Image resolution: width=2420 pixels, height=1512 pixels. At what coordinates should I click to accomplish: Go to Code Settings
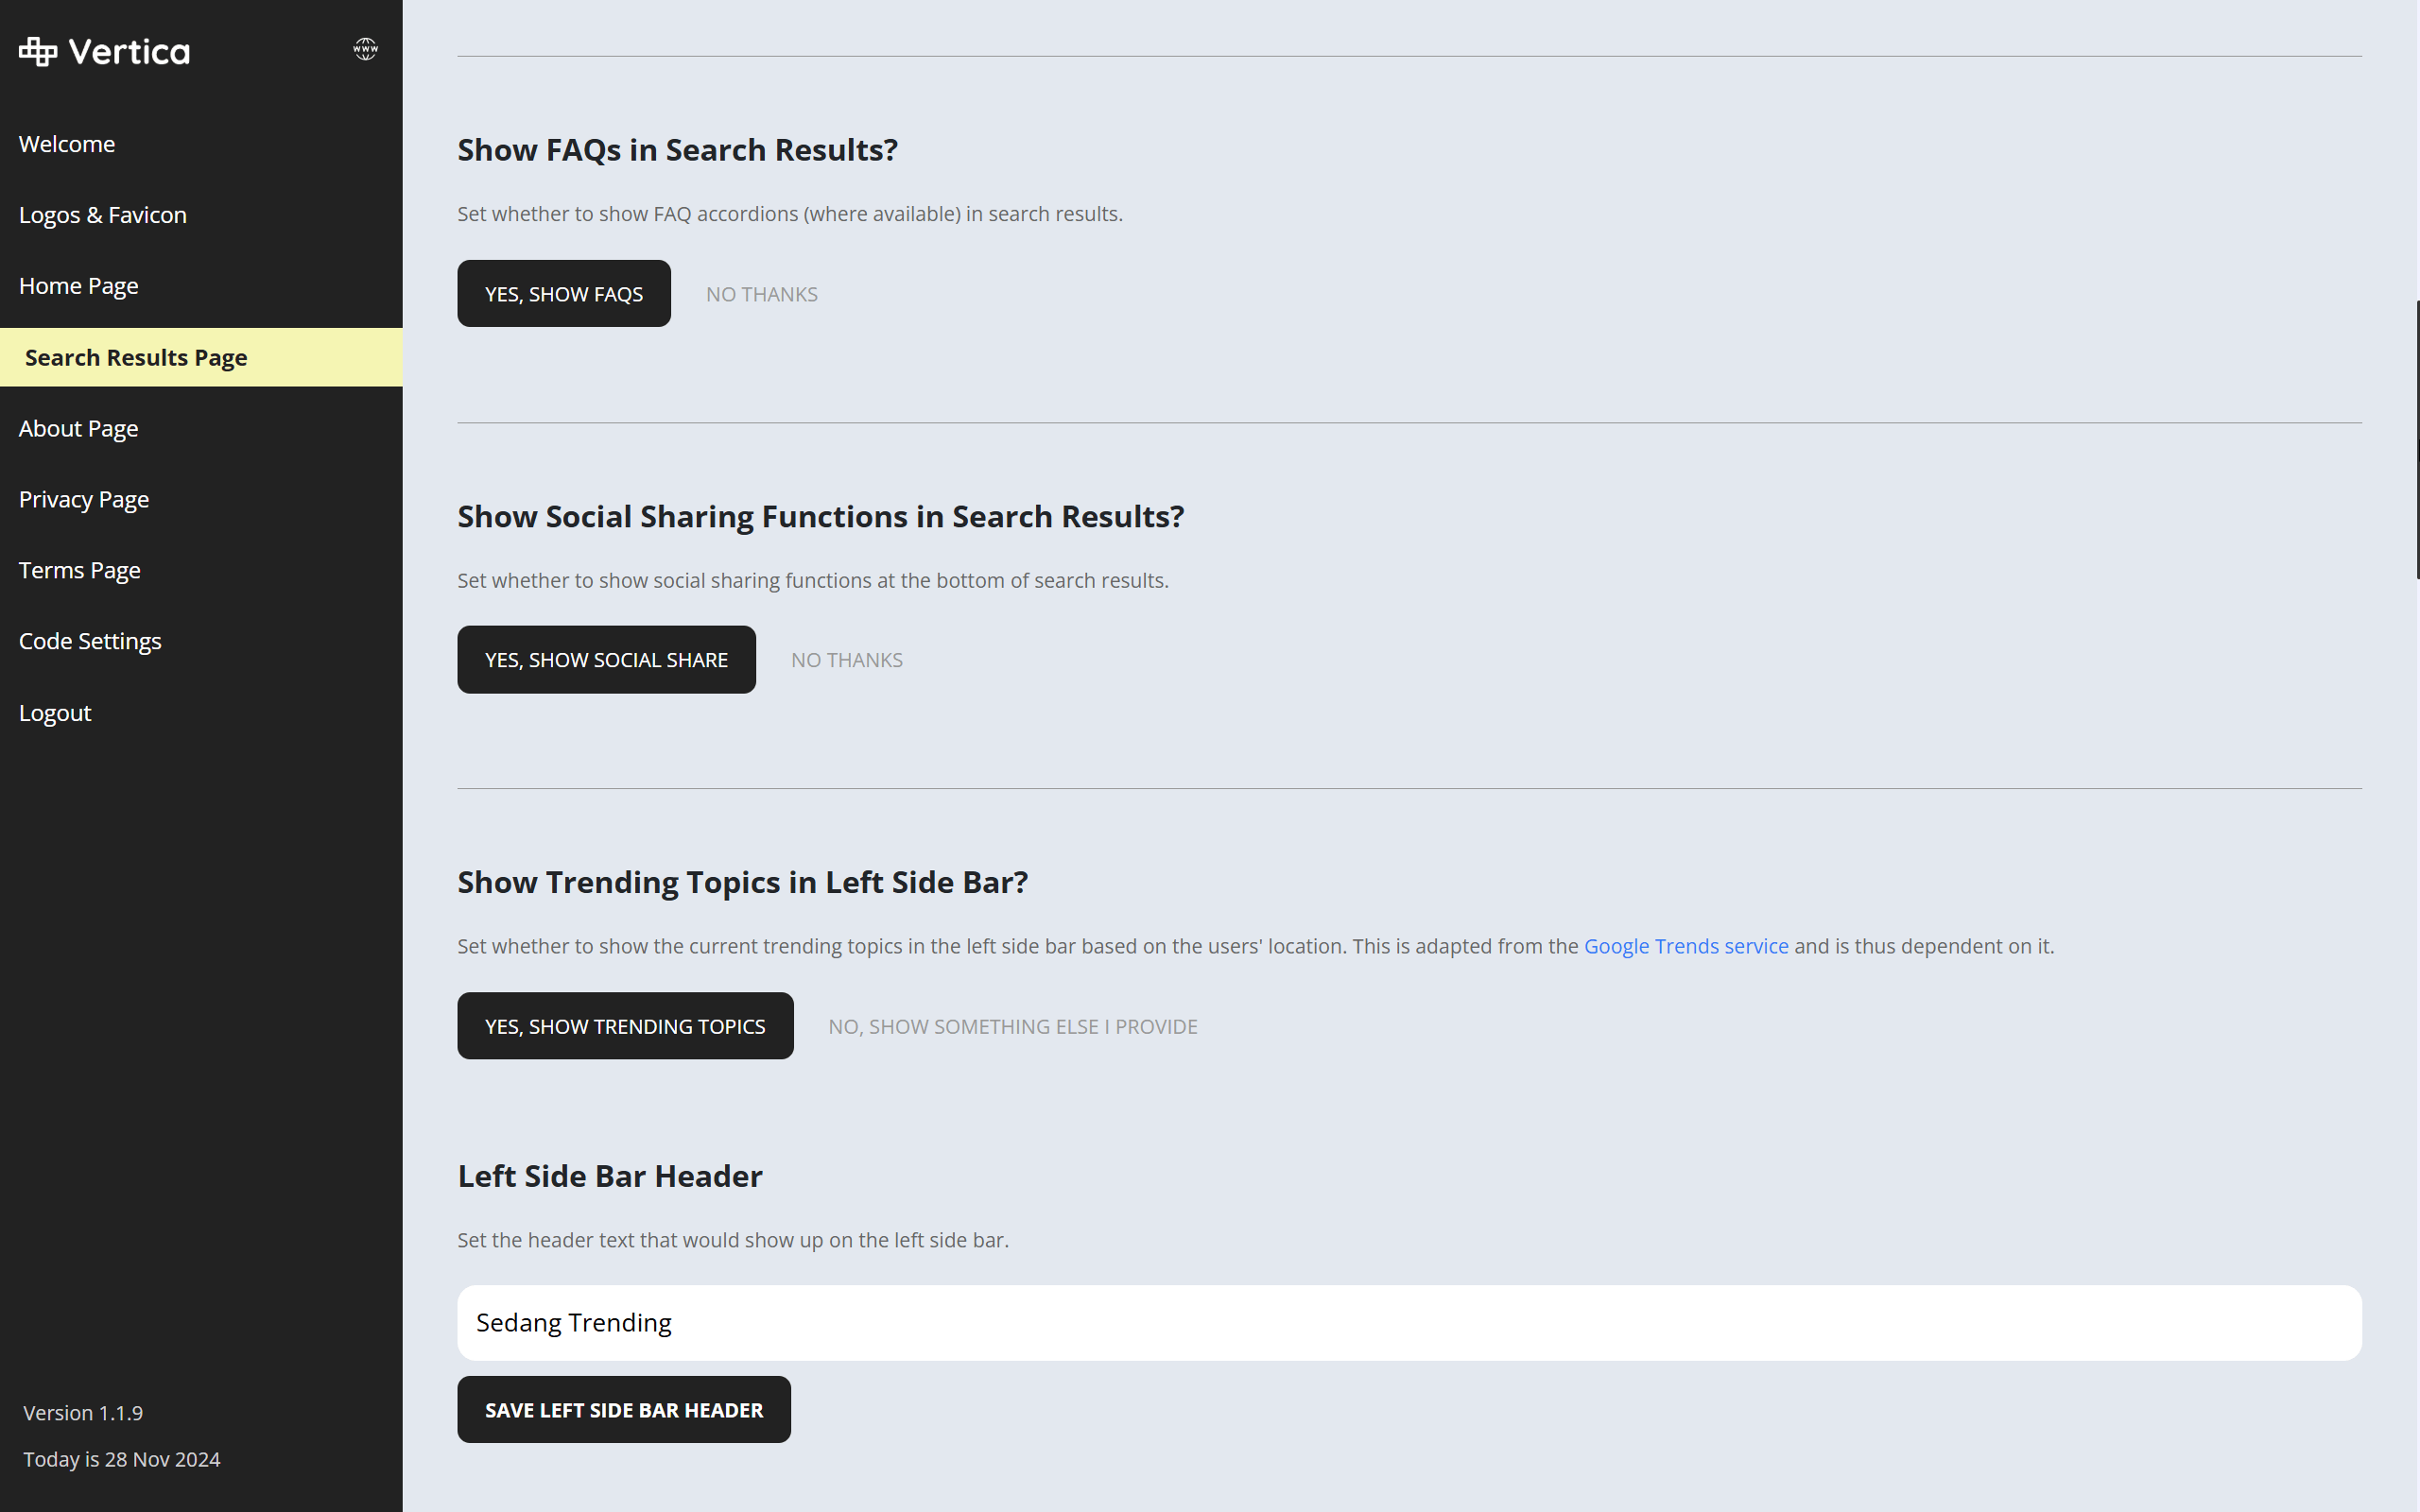[90, 642]
